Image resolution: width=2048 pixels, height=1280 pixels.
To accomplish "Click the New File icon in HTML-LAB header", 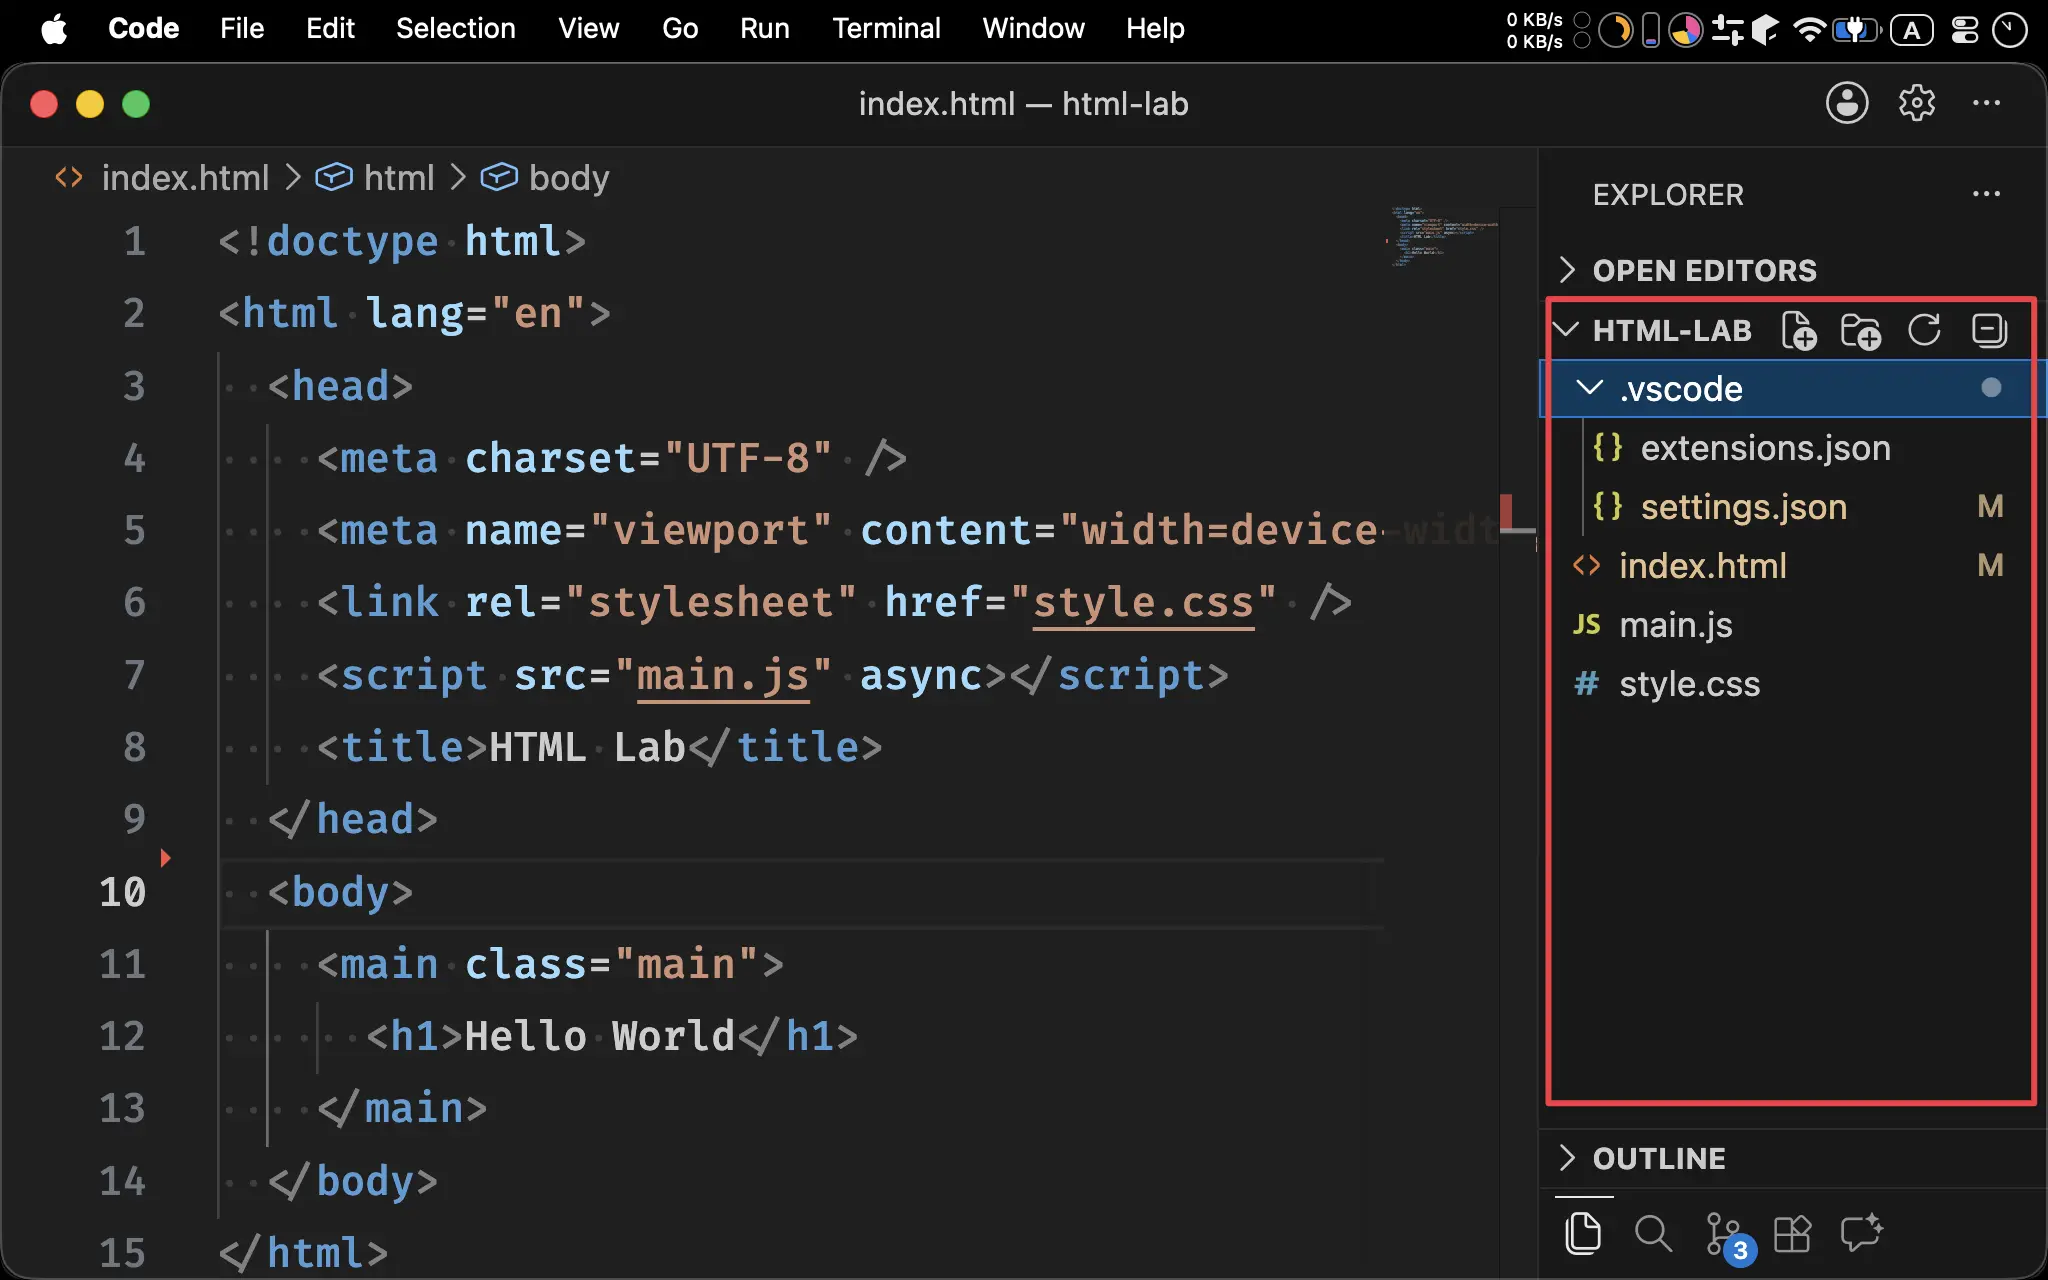I will coord(1799,331).
